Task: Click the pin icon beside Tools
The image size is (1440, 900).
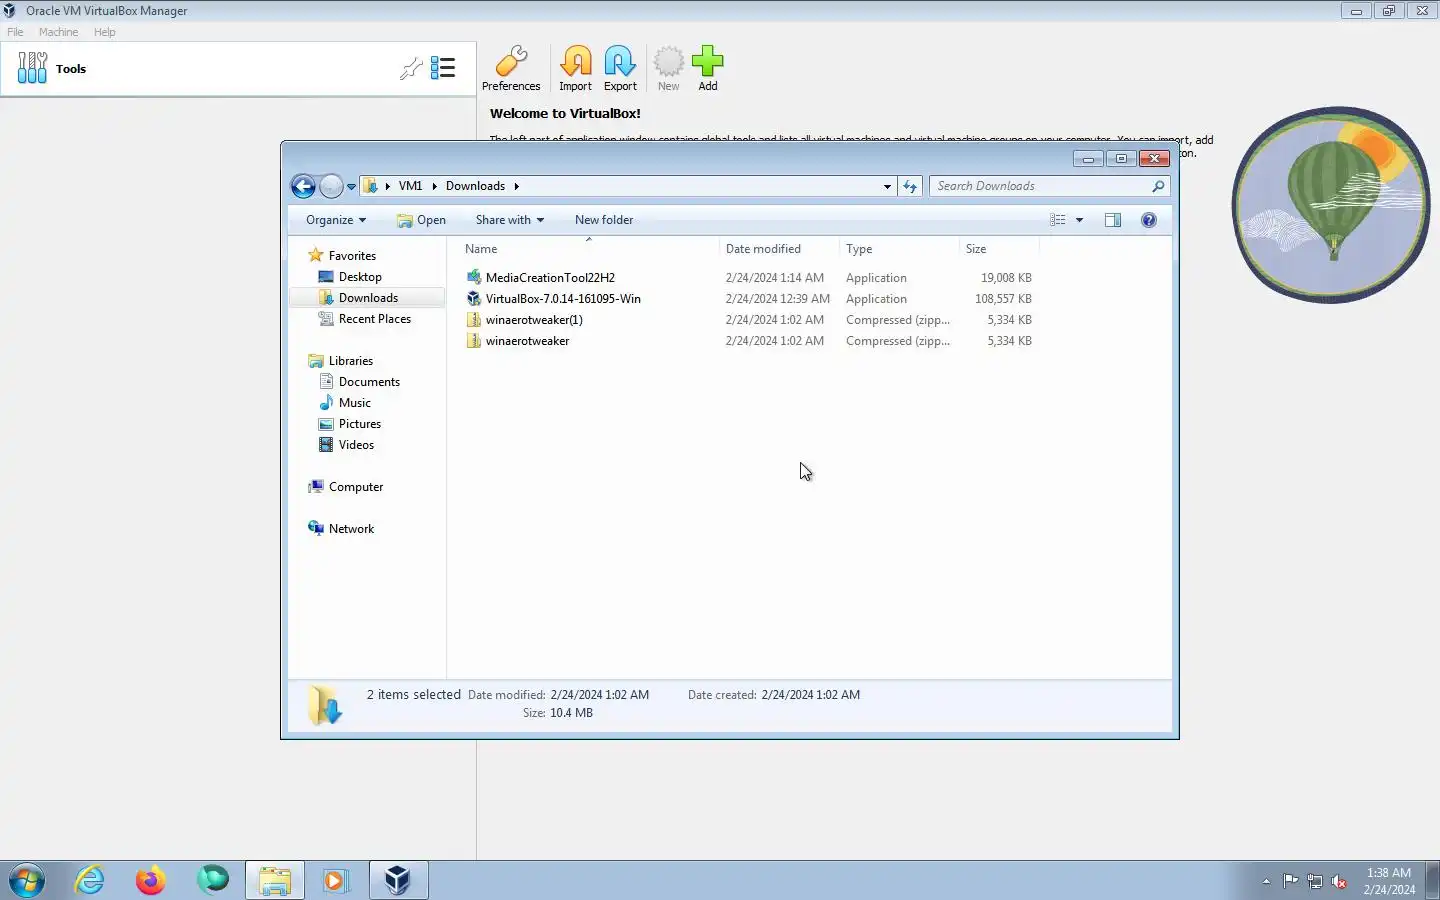Action: coord(411,68)
